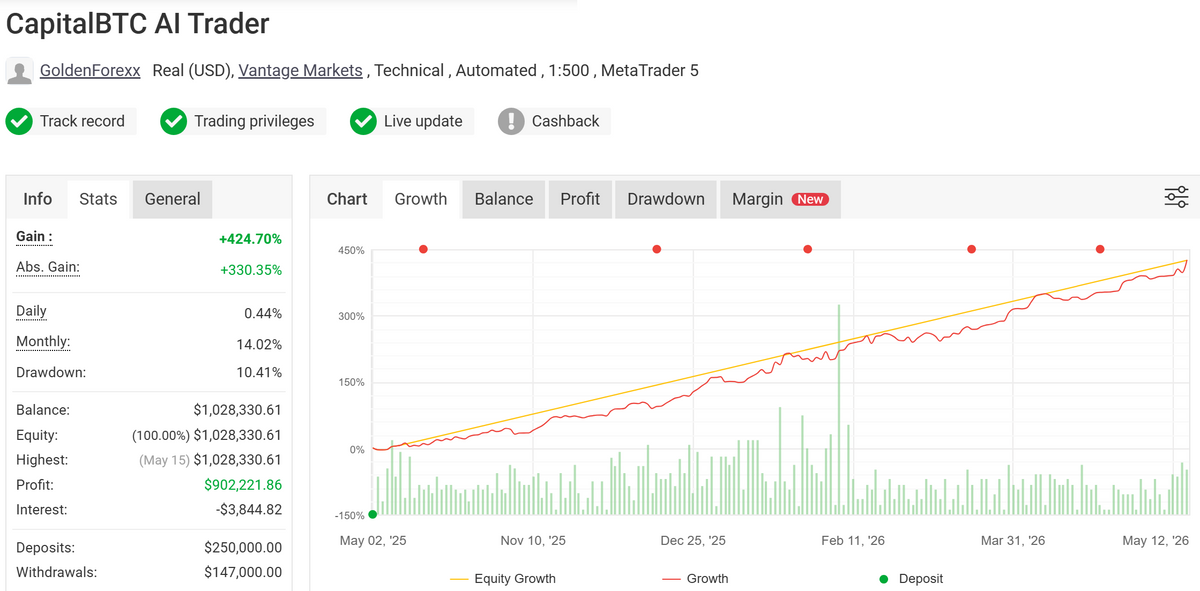Click the Track record green checkmark icon
Viewport: 1200px width, 591px height.
19,121
